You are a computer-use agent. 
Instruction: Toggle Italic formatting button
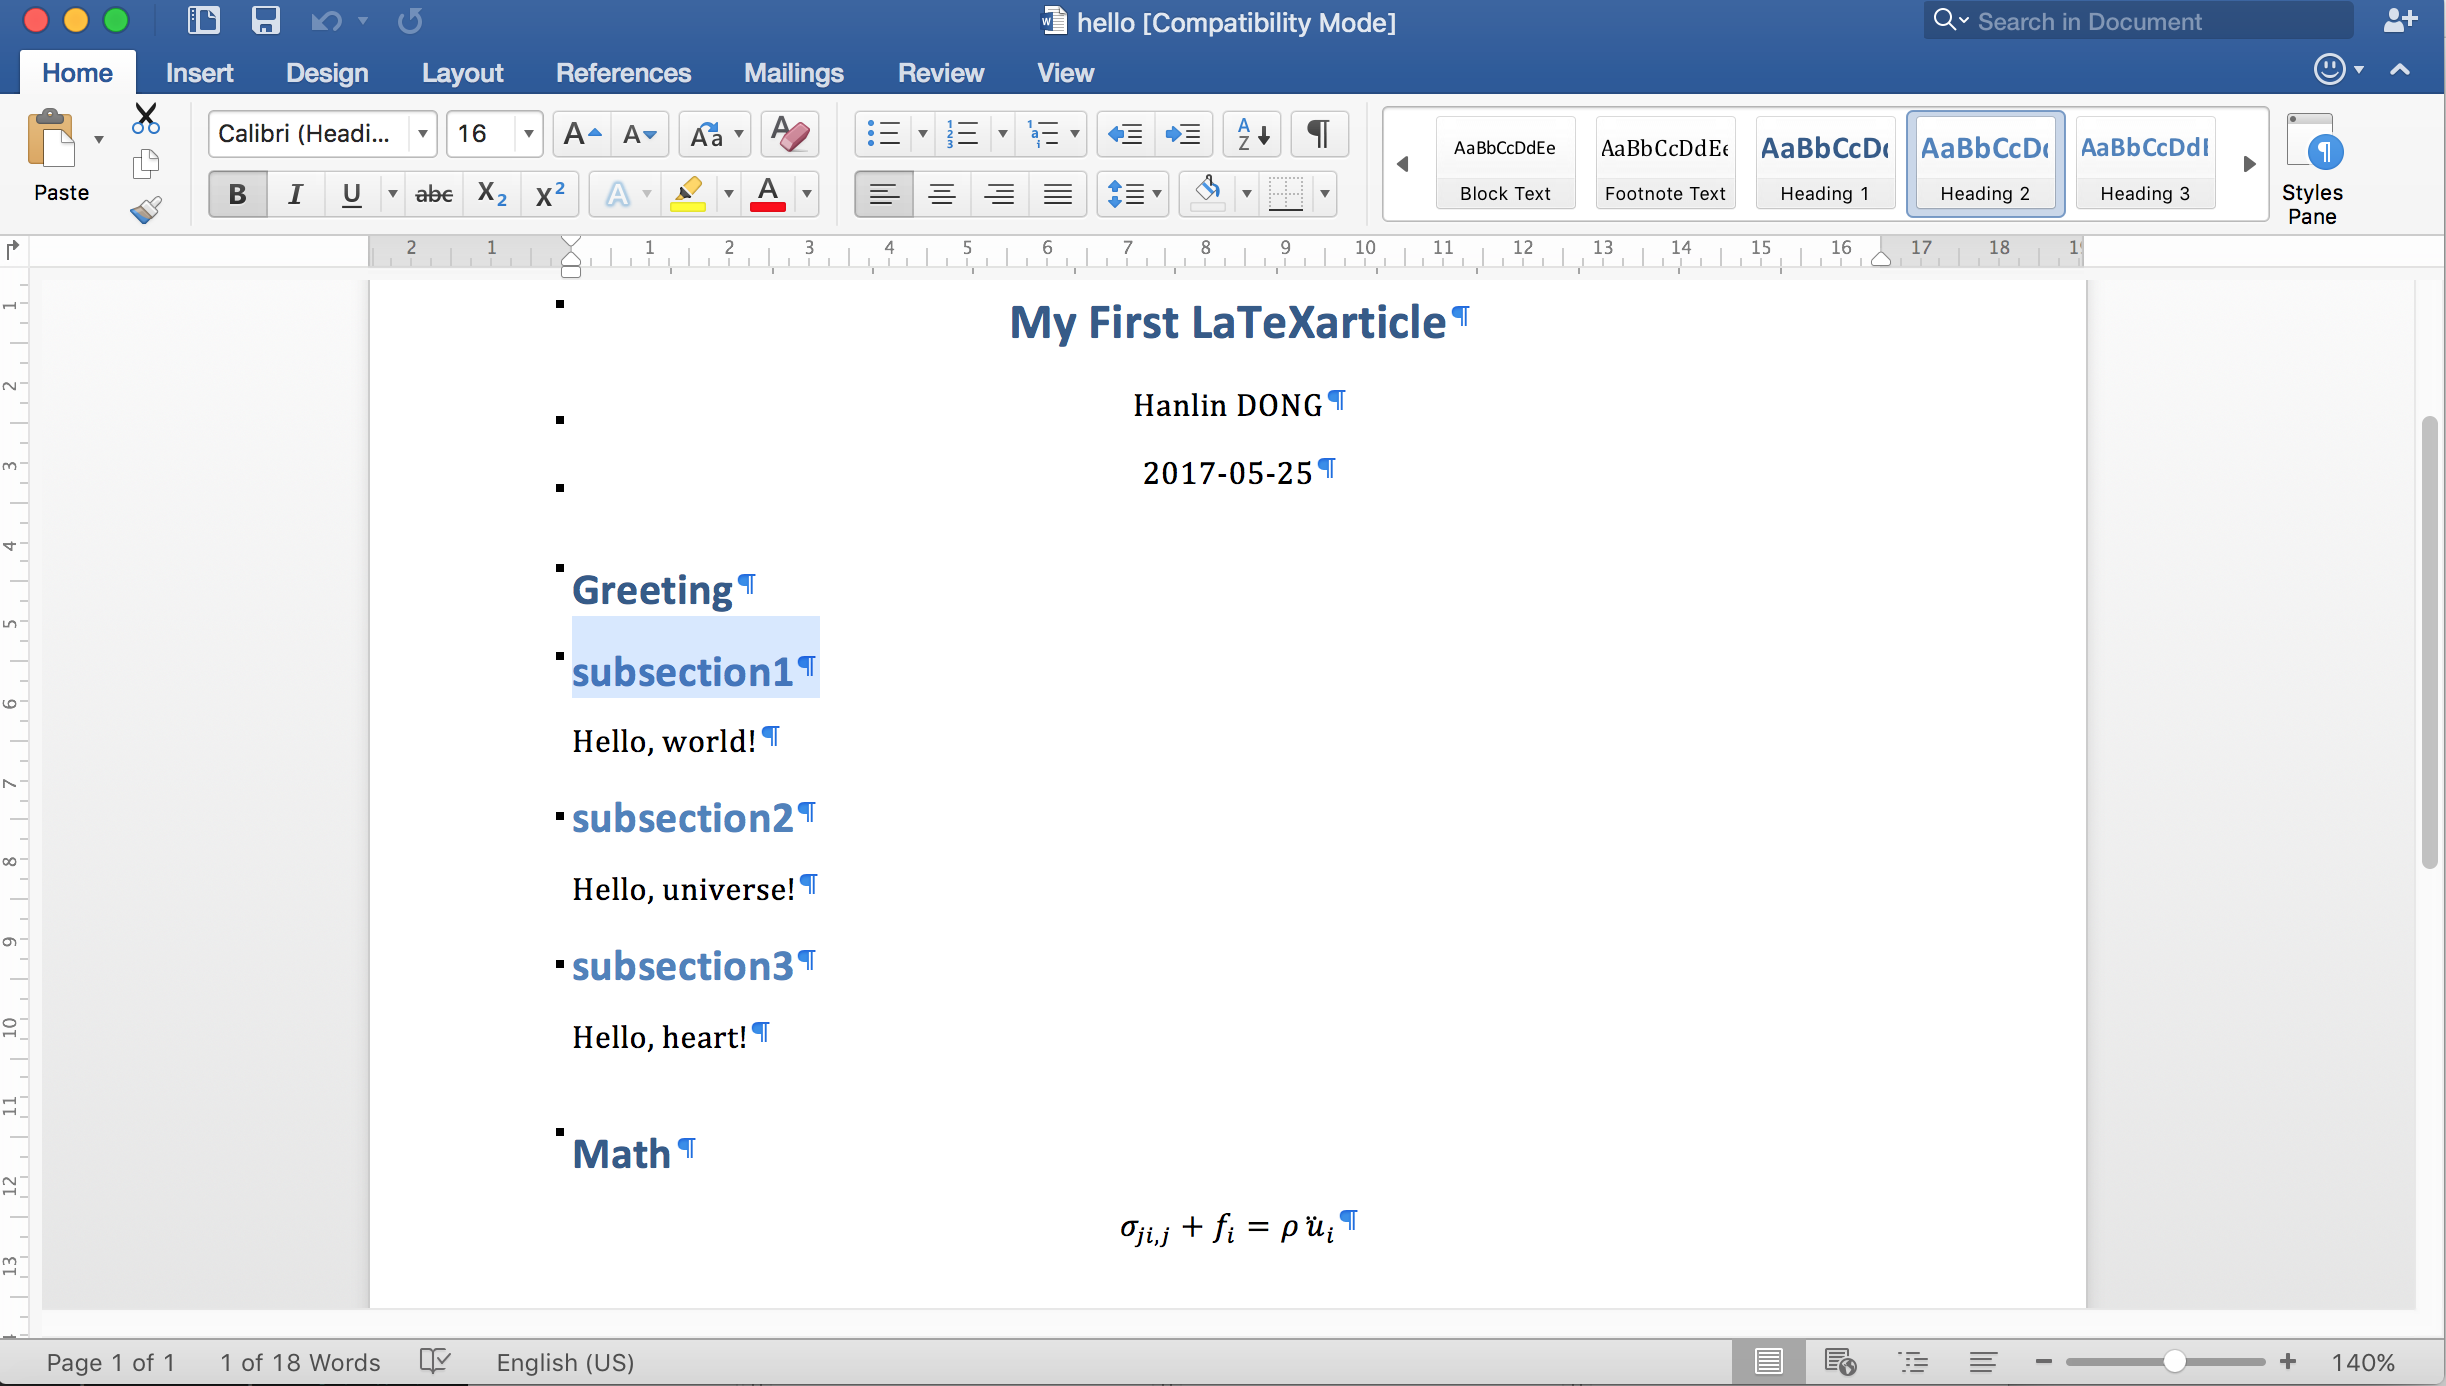pyautogui.click(x=295, y=194)
